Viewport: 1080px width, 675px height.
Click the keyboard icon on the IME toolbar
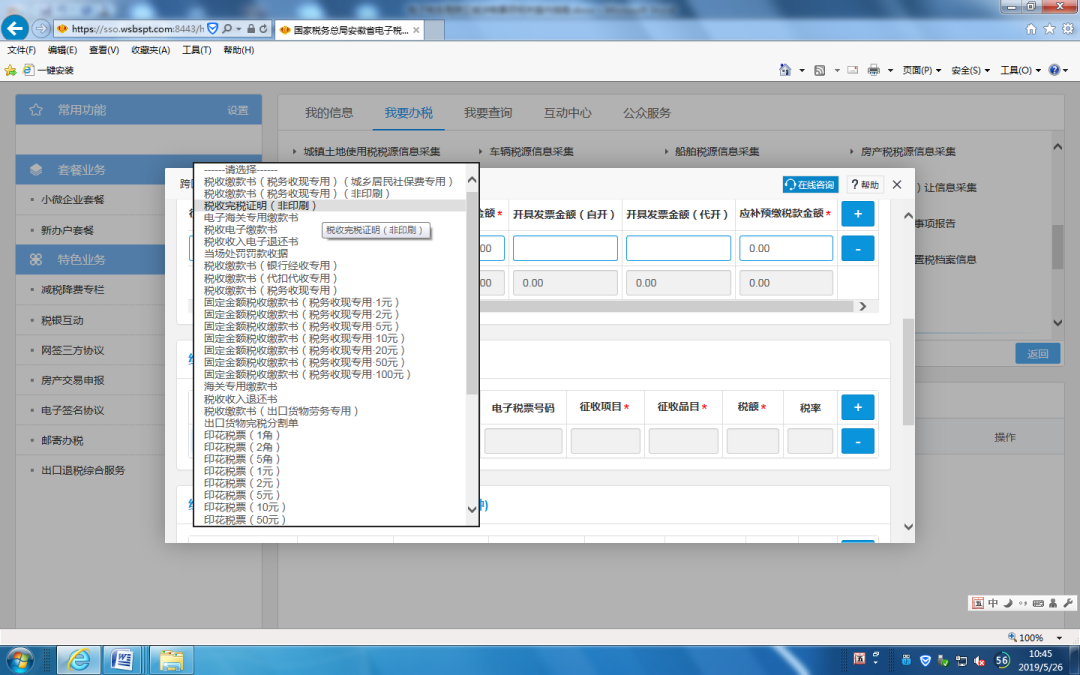pyautogui.click(x=1038, y=603)
